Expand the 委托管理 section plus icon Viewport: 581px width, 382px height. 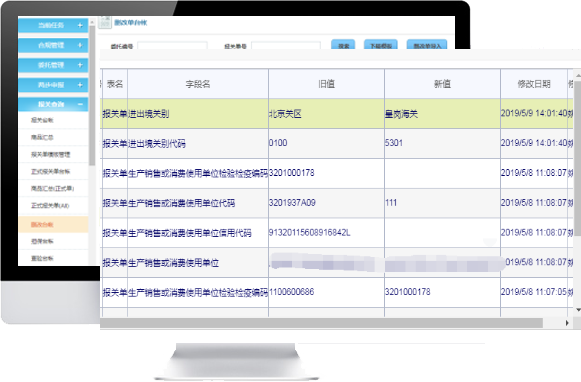pos(80,65)
